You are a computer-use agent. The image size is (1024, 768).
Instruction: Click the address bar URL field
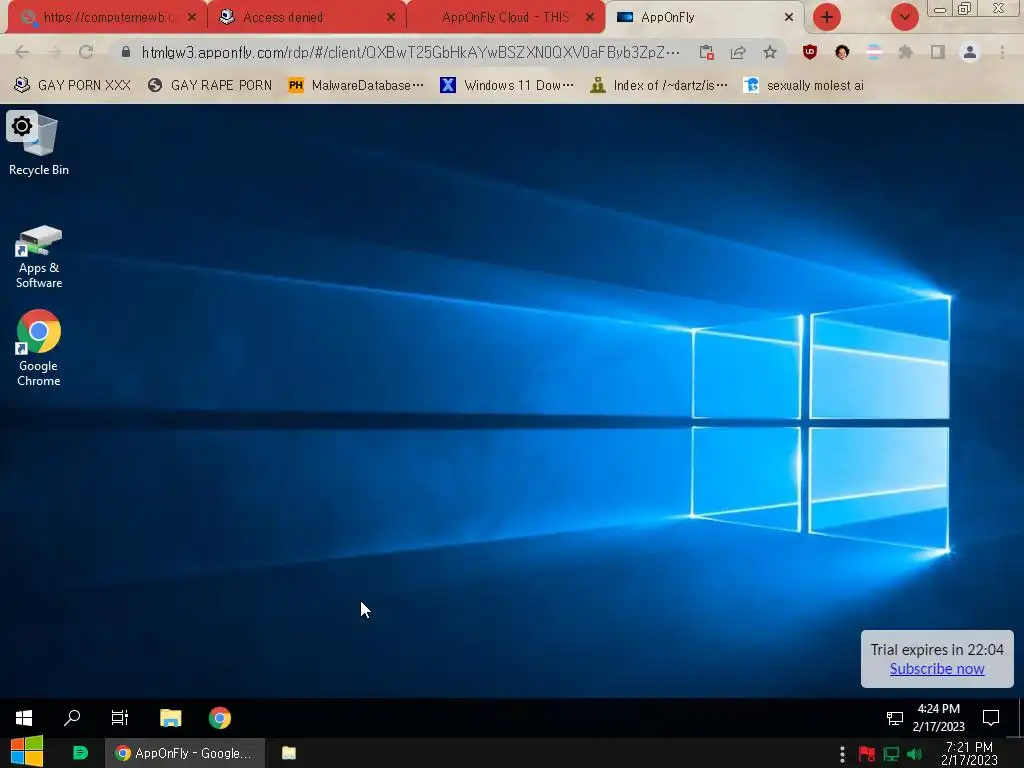pos(410,52)
